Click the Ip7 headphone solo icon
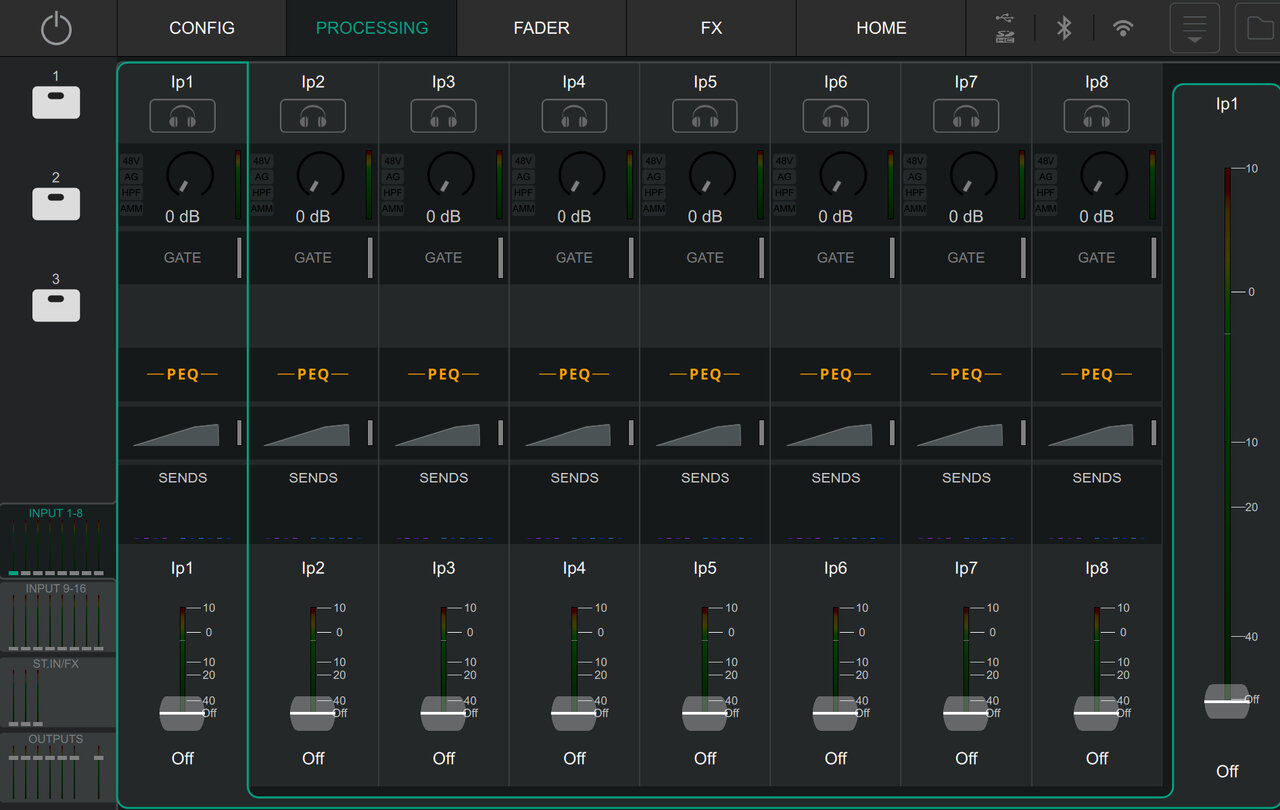Viewport: 1280px width, 810px height. coord(966,116)
